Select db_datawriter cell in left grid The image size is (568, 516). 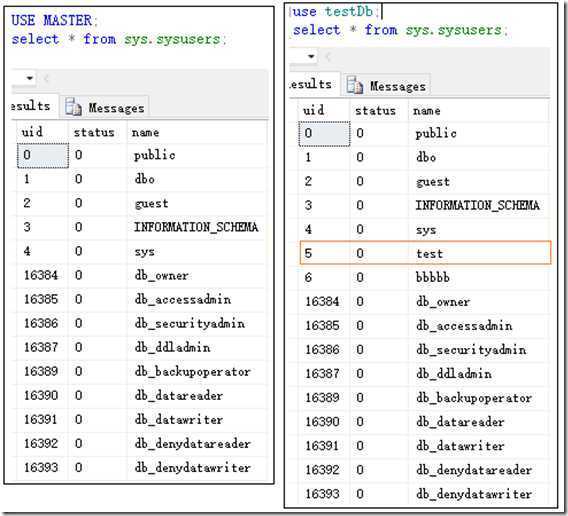click(197, 420)
